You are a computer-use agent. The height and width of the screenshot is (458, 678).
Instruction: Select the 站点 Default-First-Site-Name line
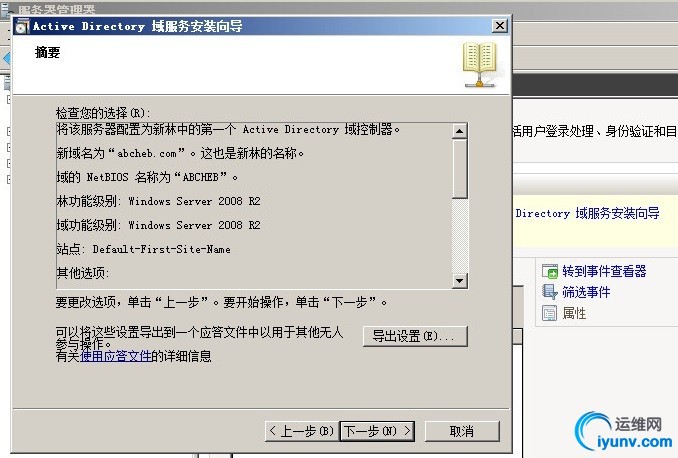[x=143, y=249]
